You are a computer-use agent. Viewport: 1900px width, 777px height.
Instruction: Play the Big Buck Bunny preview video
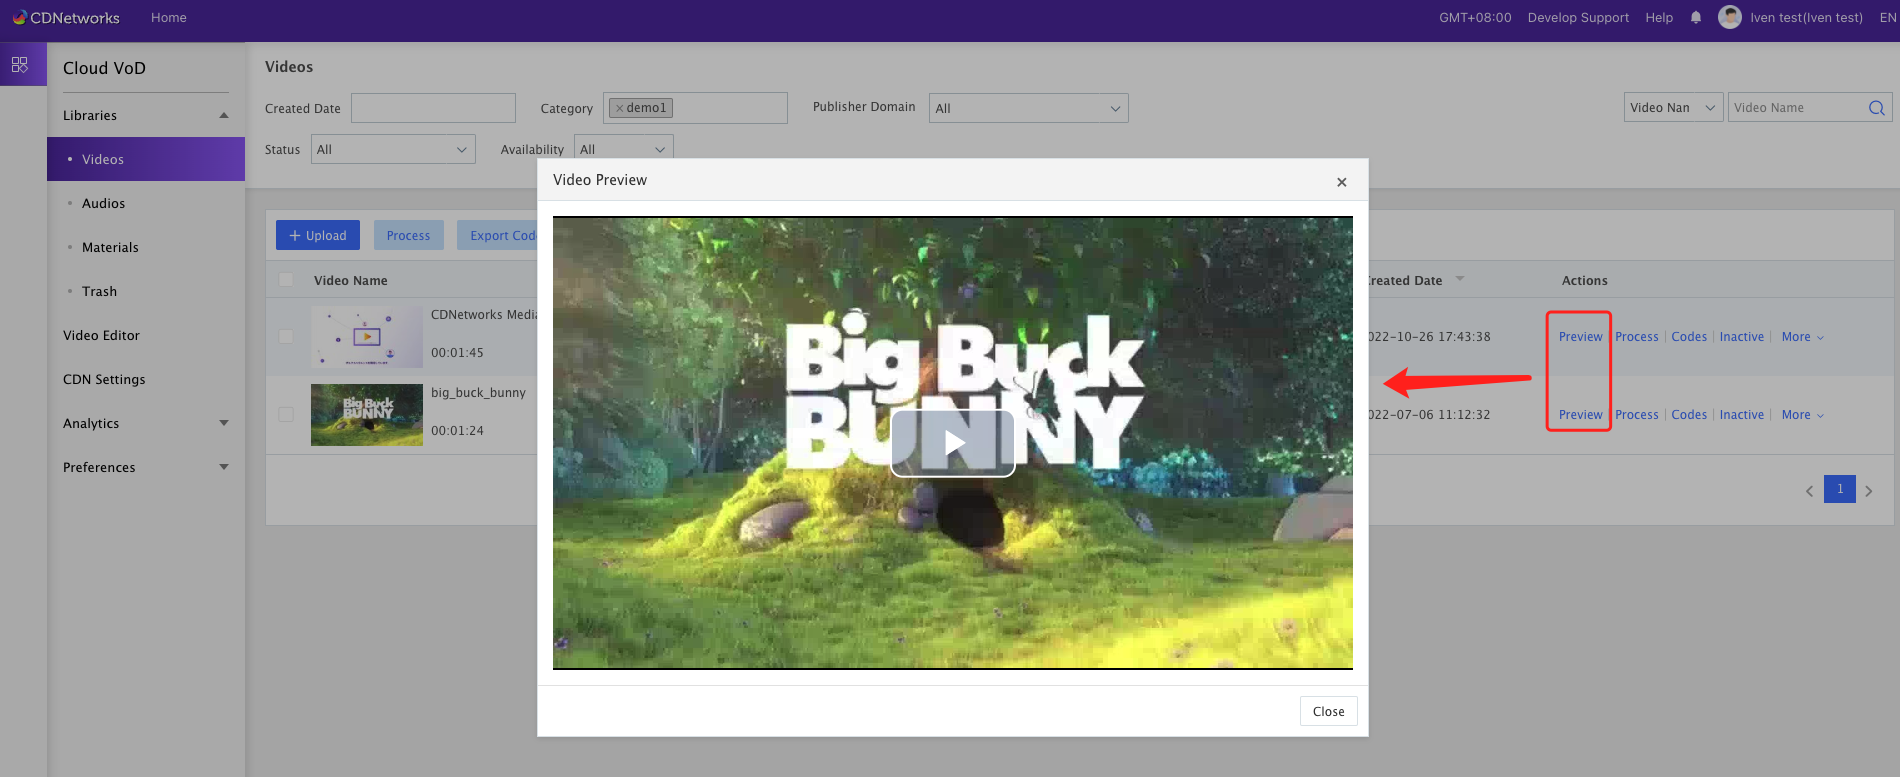(x=953, y=443)
